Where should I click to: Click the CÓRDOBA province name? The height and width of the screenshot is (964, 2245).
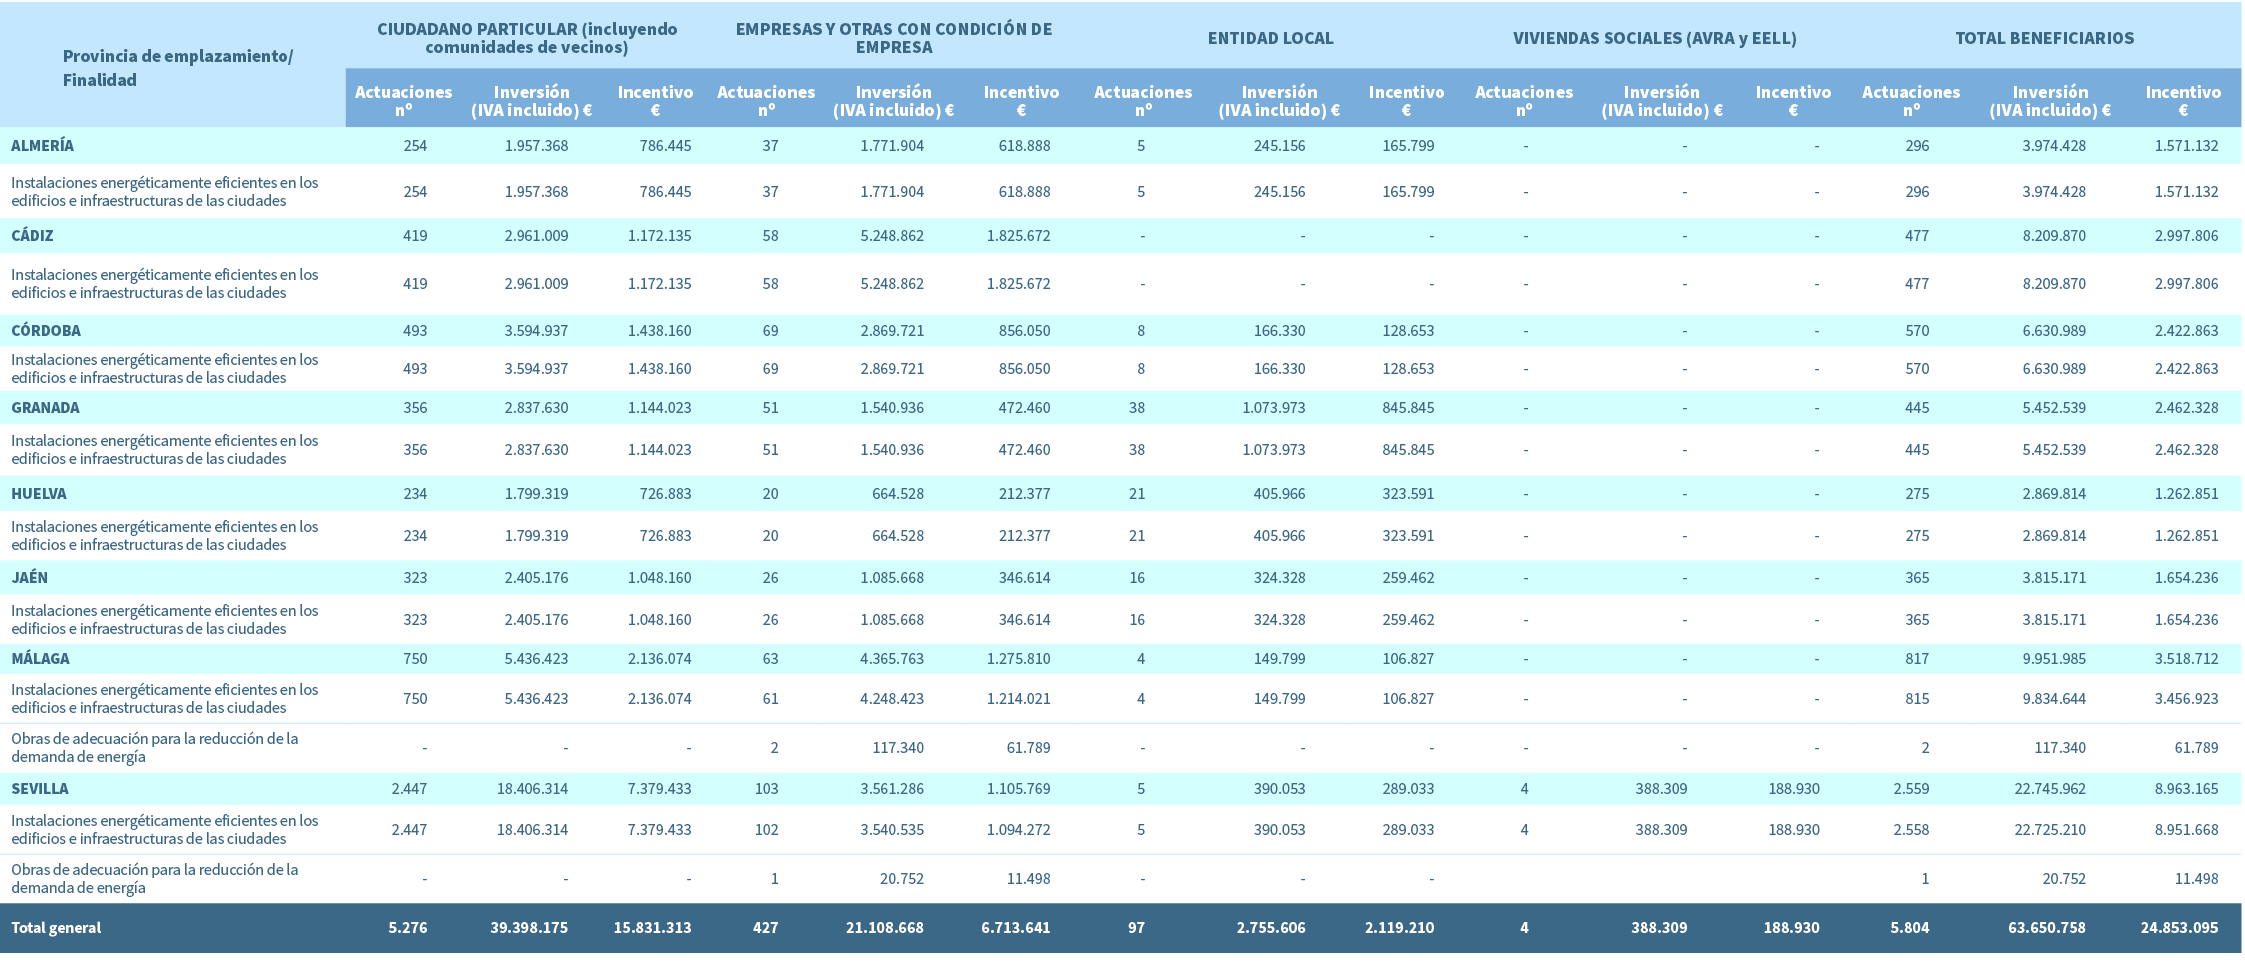(x=46, y=331)
